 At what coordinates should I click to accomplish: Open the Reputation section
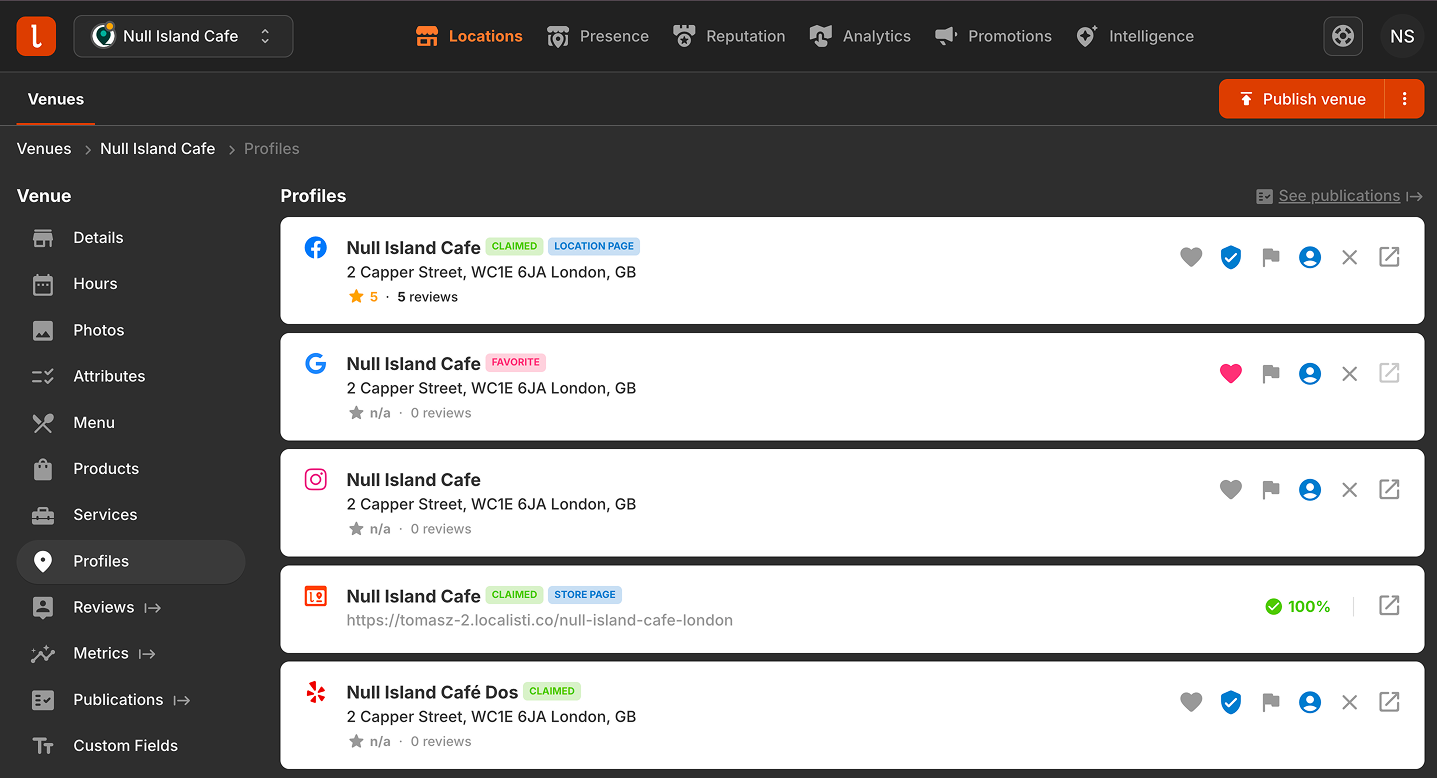[729, 36]
